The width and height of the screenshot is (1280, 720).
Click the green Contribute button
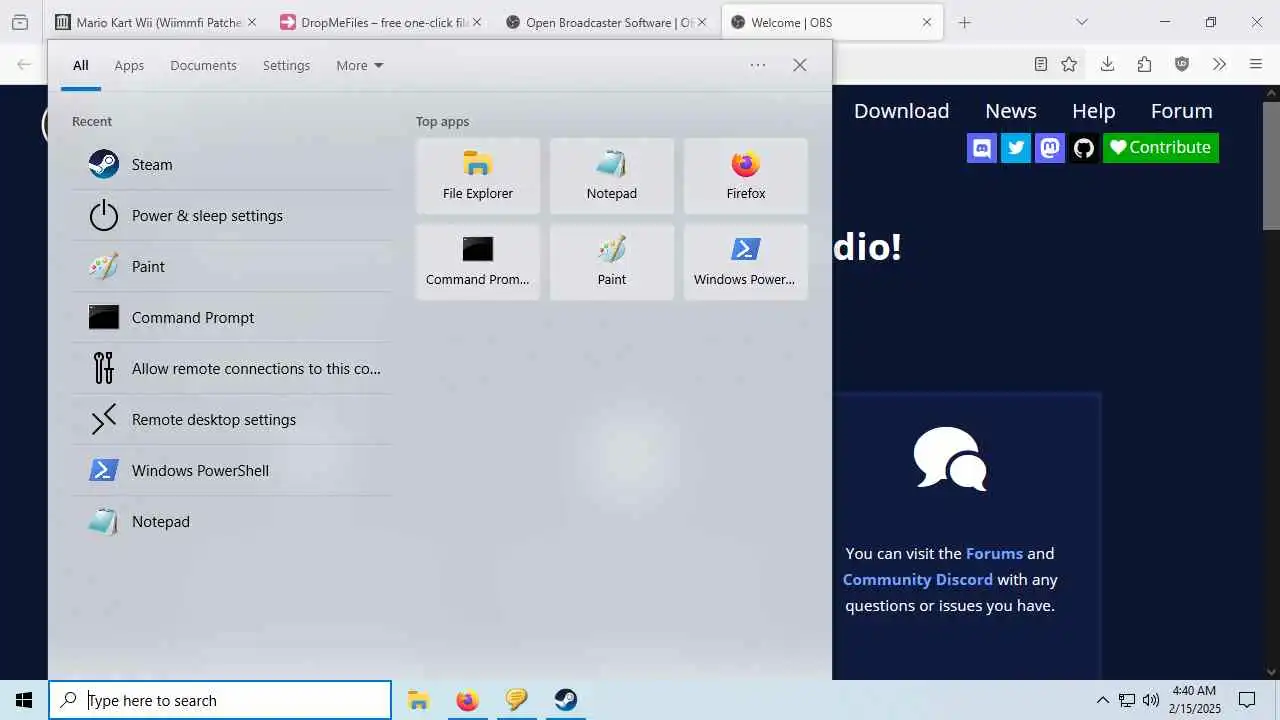coord(1161,148)
